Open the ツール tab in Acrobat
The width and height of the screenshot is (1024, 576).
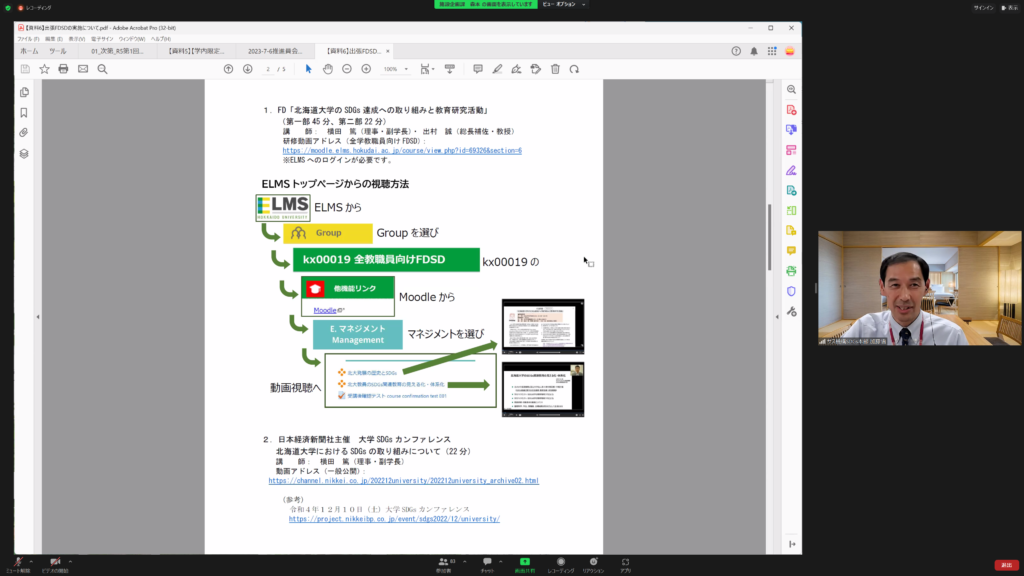[x=58, y=51]
